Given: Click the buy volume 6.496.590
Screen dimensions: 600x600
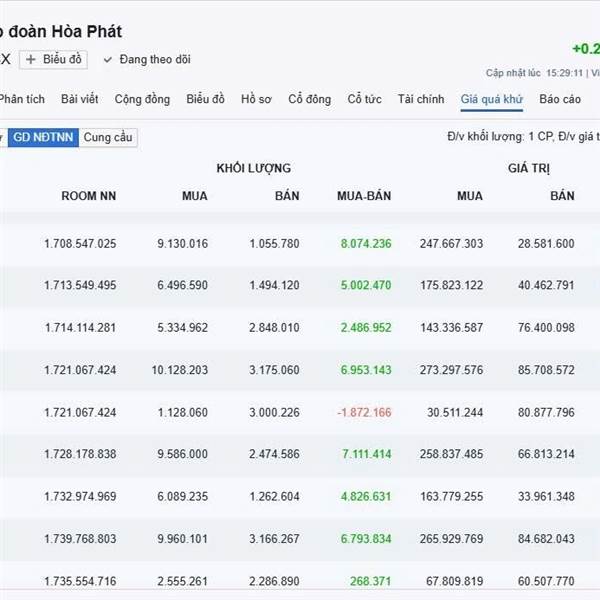Looking at the screenshot, I should [183, 285].
